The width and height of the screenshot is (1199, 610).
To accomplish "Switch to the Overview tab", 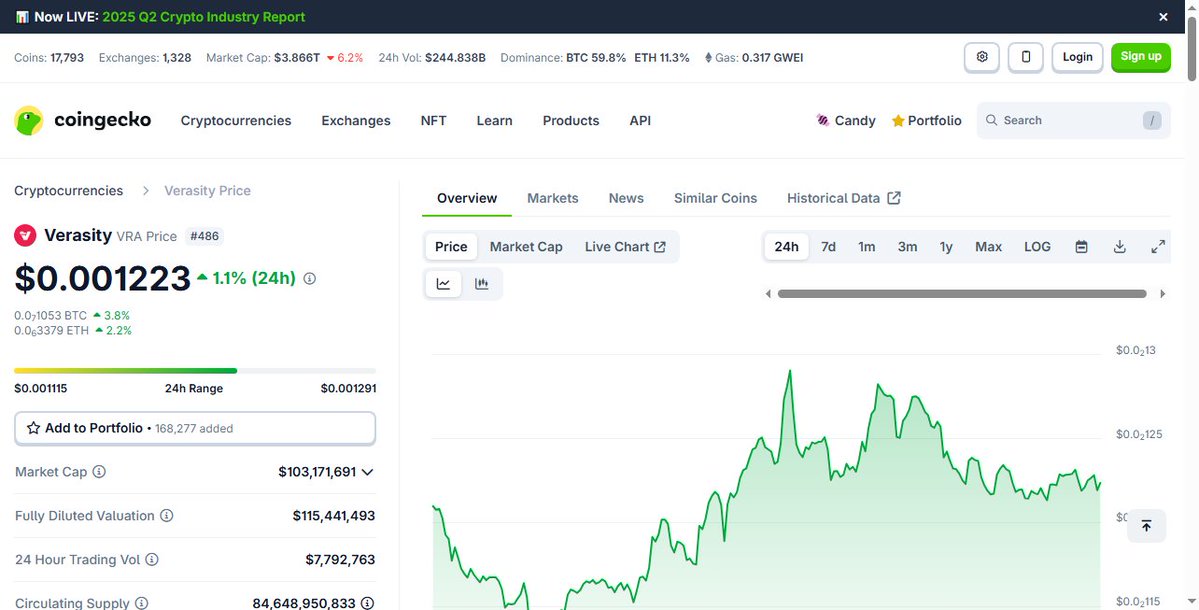I will coord(466,198).
